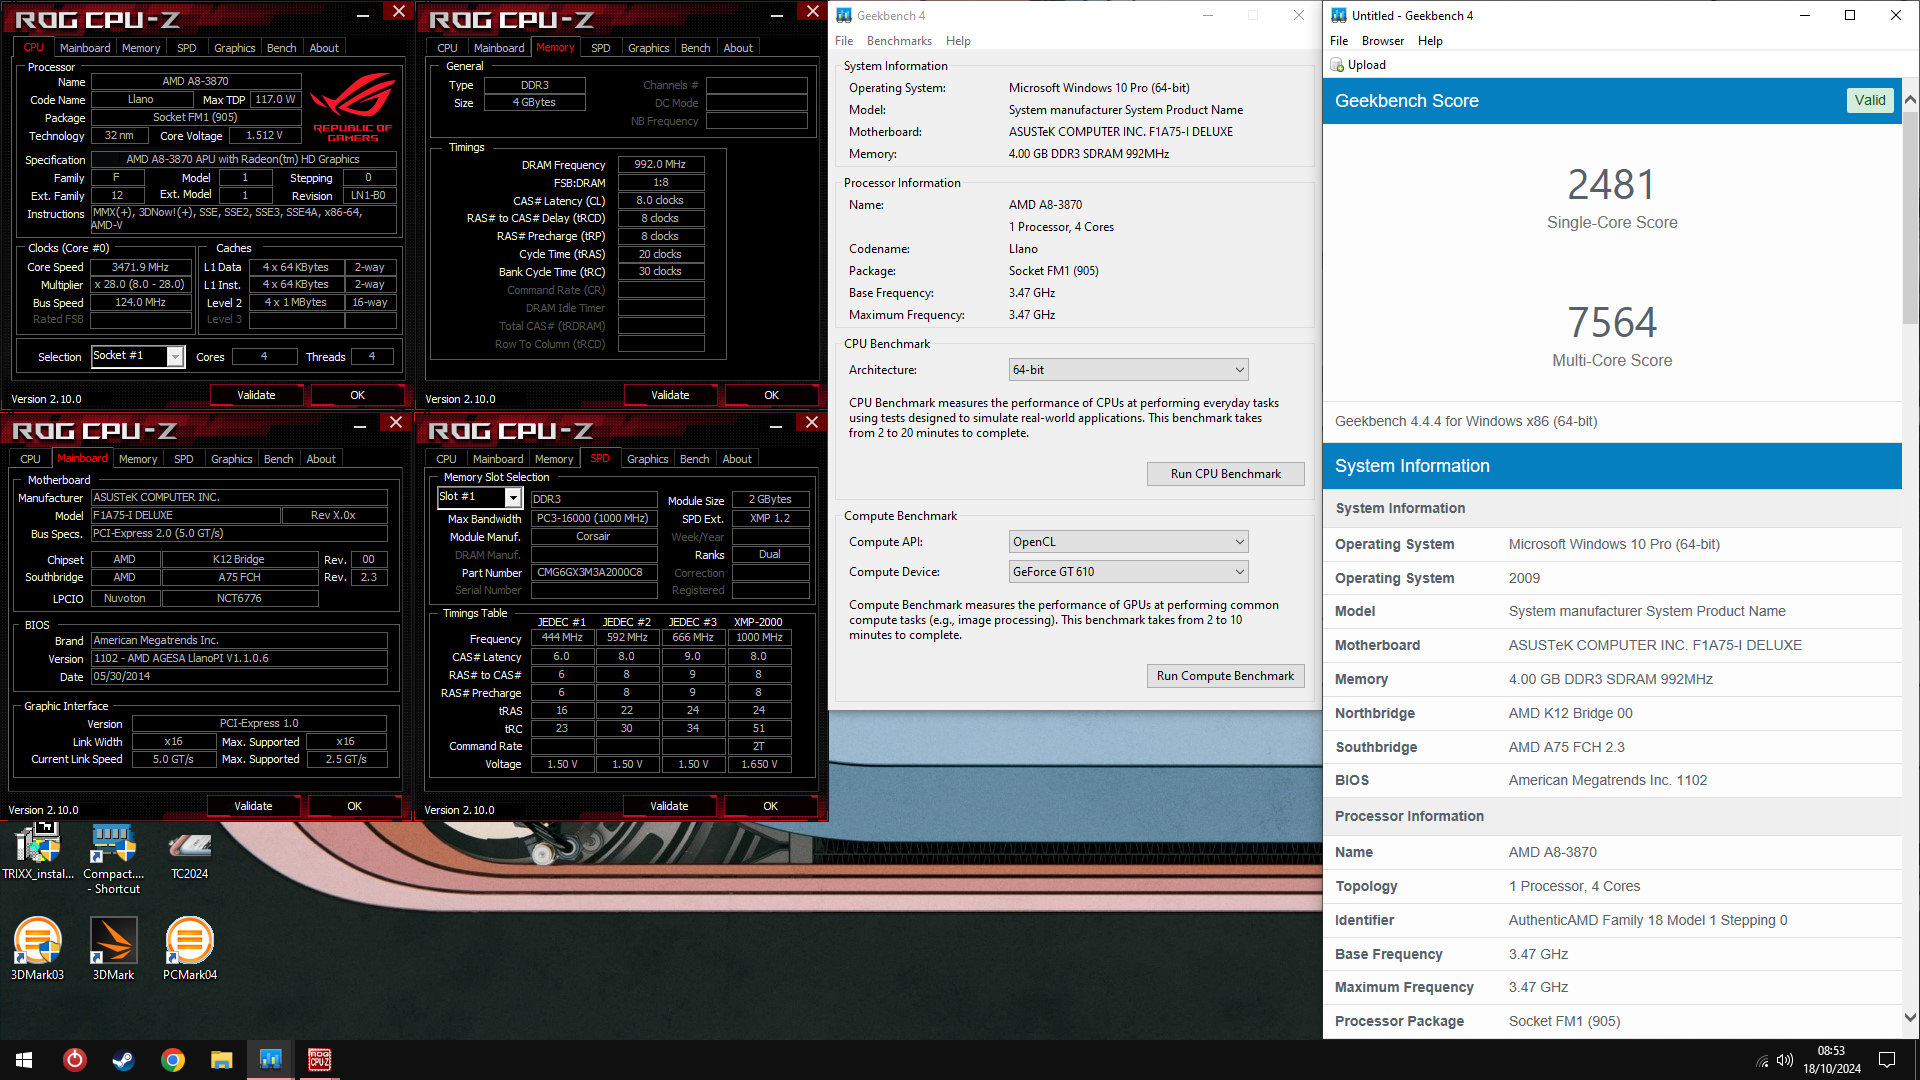Screen dimensions: 1920x1080
Task: Launch 3DMark desktop icon
Action: point(113,948)
